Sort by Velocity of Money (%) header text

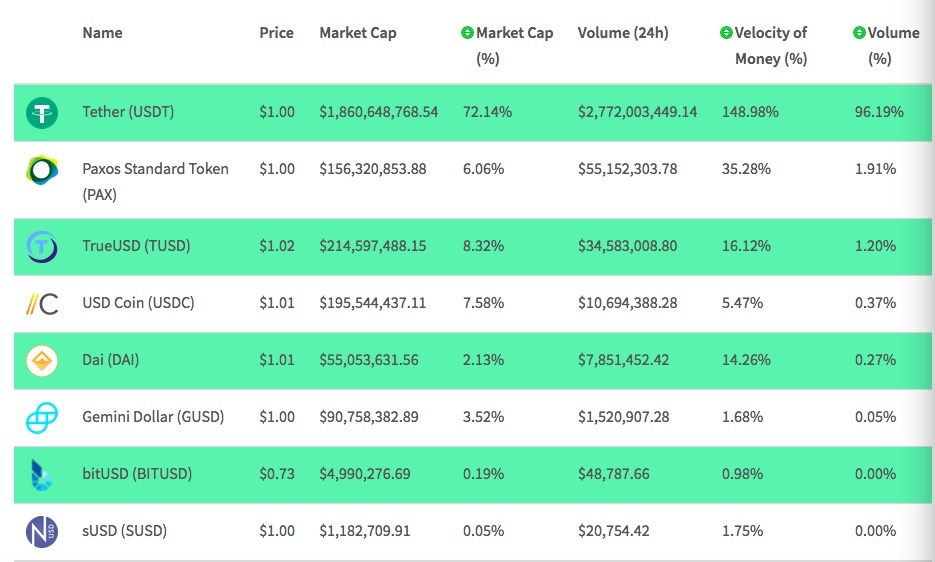[771, 45]
